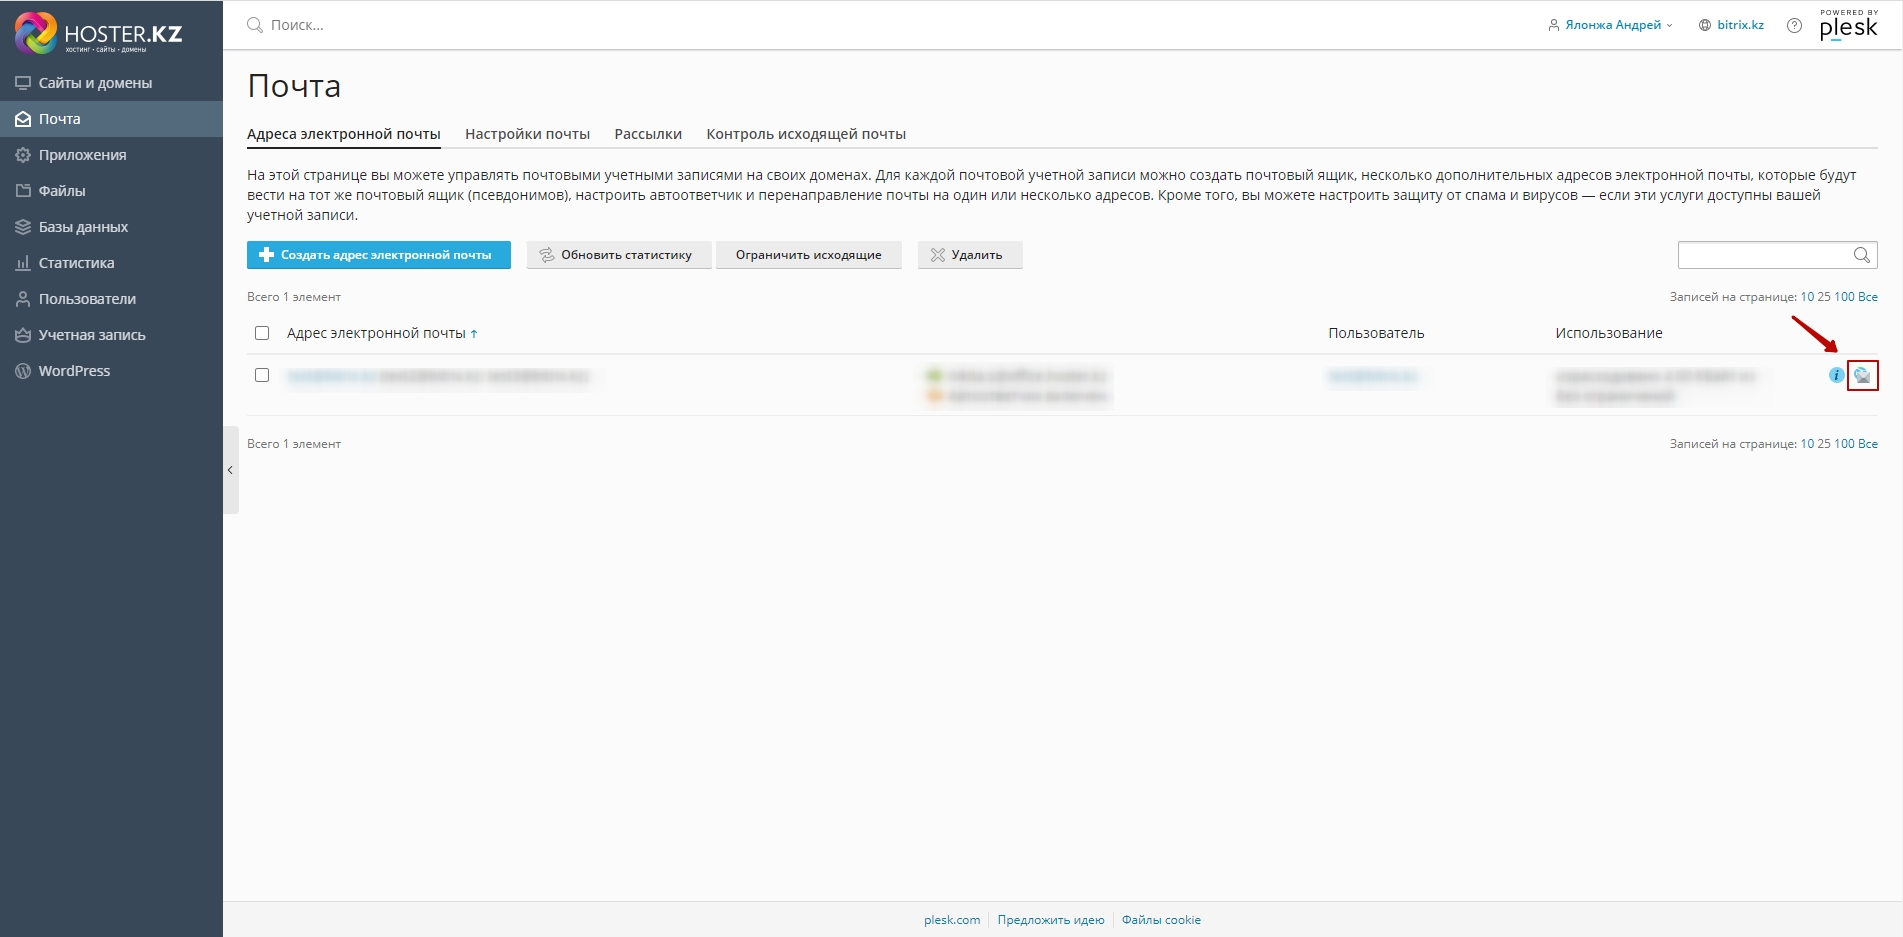Click the magnifier icon in list filter
Viewport: 1903px width, 937px height.
tap(1862, 255)
